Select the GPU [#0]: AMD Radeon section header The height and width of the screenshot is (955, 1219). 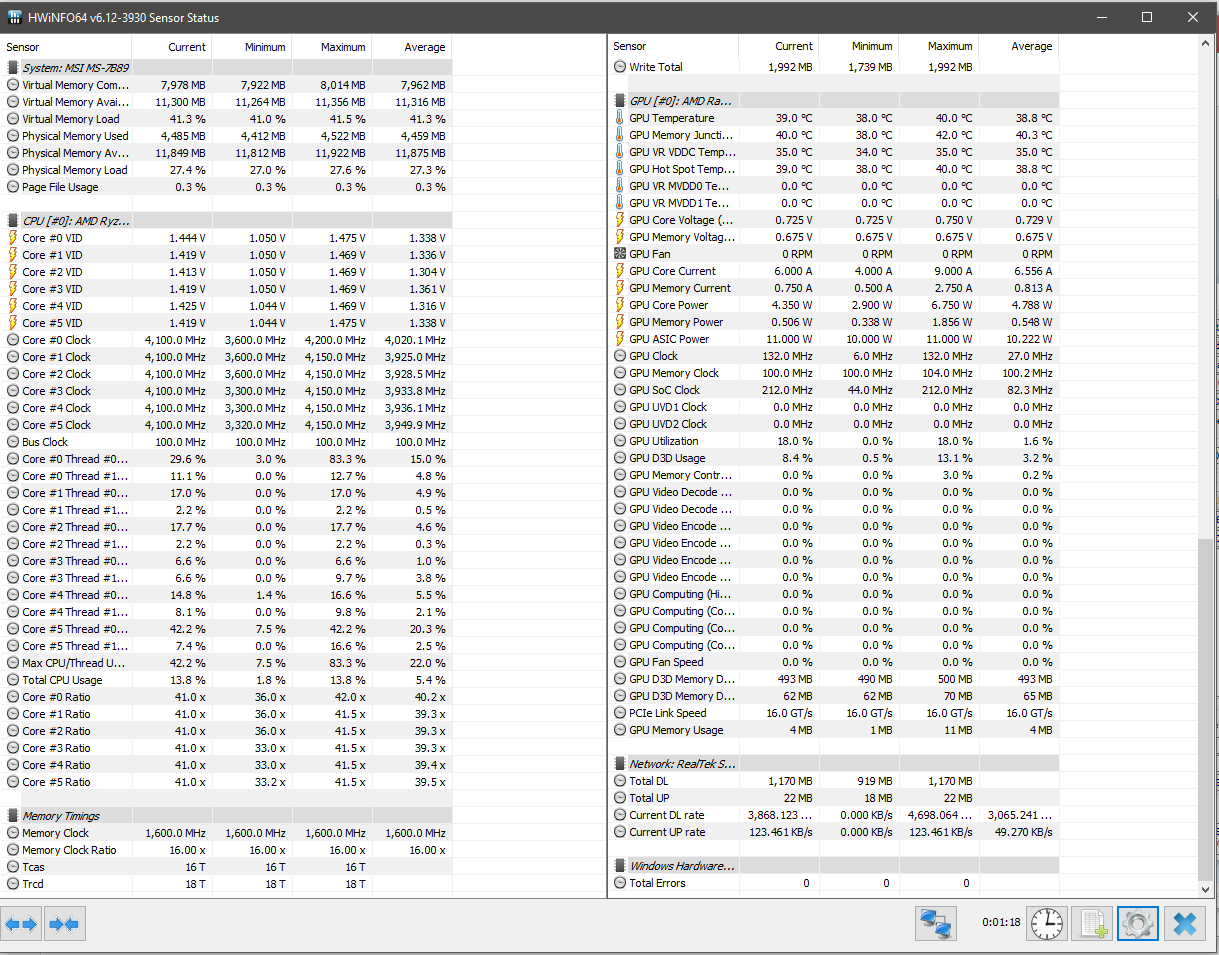[680, 101]
